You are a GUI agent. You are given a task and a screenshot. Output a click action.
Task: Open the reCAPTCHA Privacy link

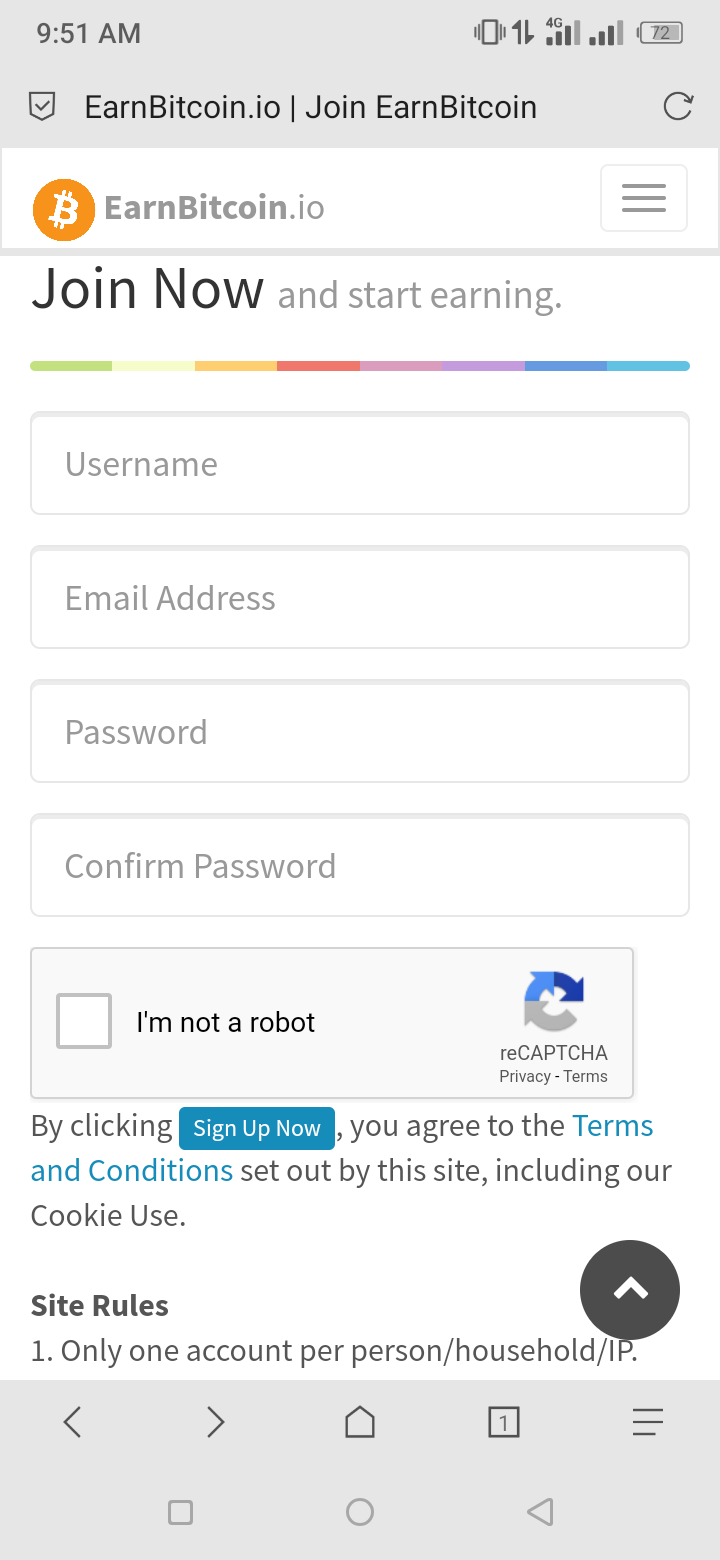point(525,1077)
